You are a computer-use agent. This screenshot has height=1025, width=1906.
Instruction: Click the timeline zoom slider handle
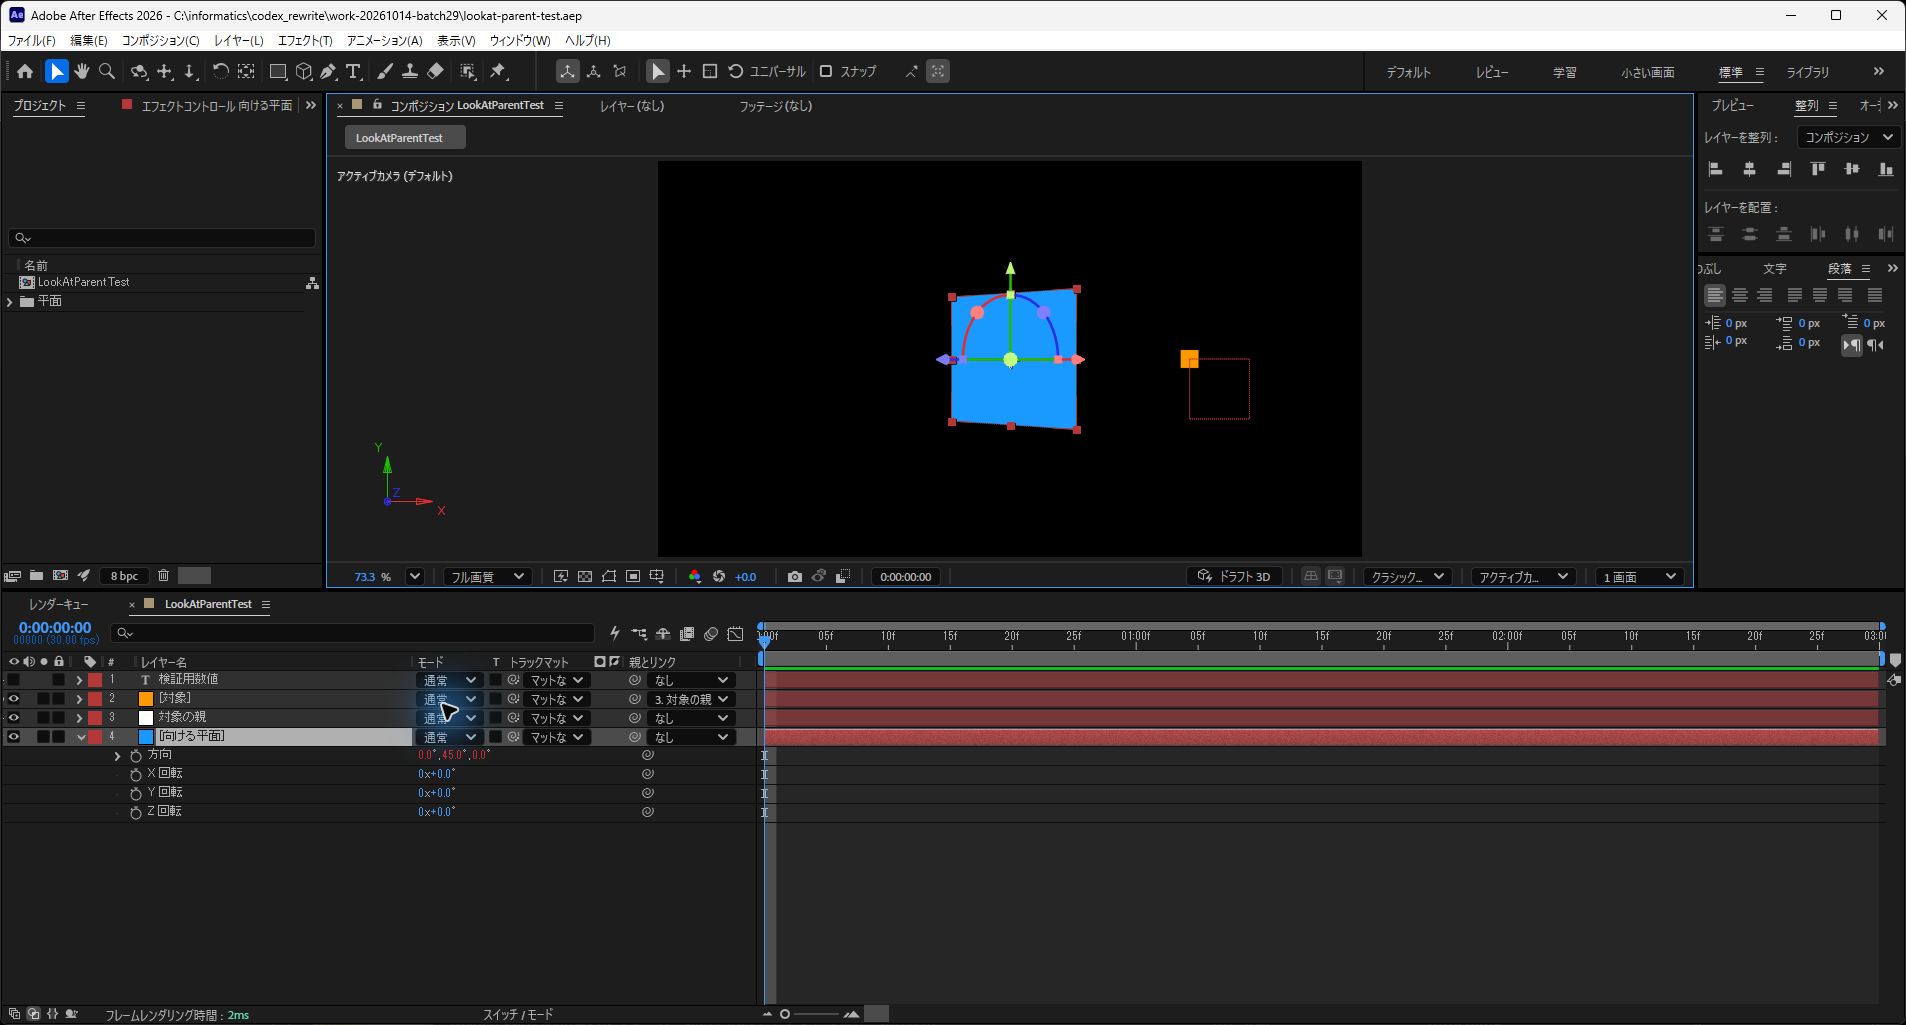coord(785,1014)
